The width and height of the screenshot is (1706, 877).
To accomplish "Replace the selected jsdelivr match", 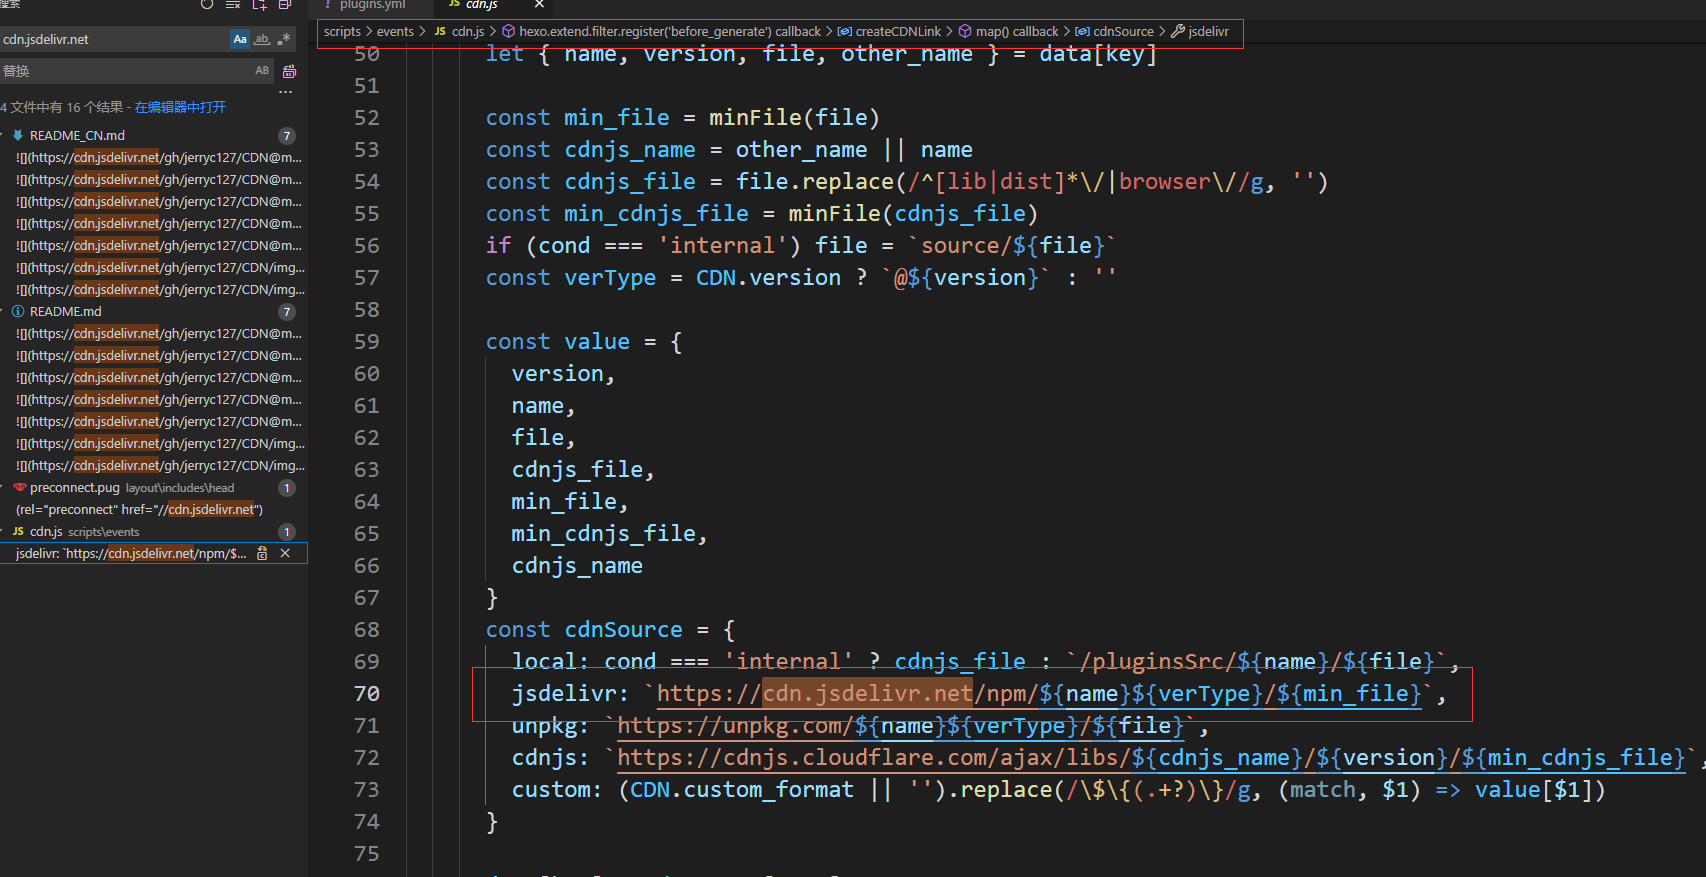I will [262, 553].
